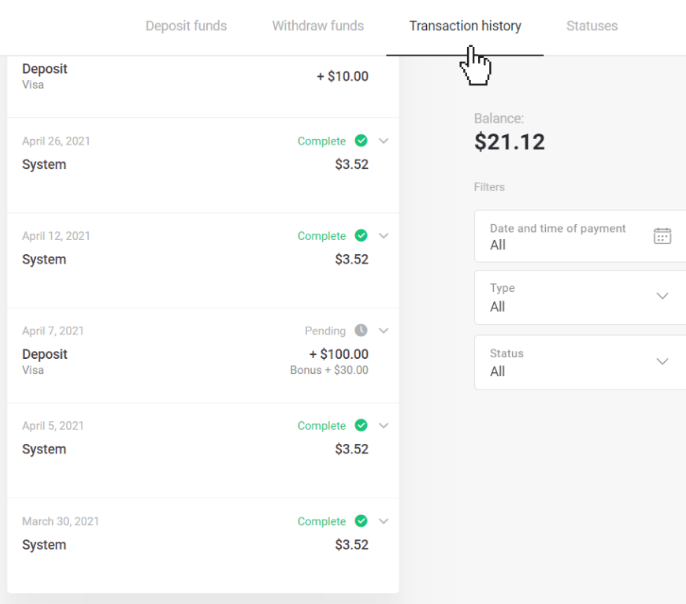Expand March 30 System transaction details
This screenshot has width=686, height=604.
(x=384, y=521)
